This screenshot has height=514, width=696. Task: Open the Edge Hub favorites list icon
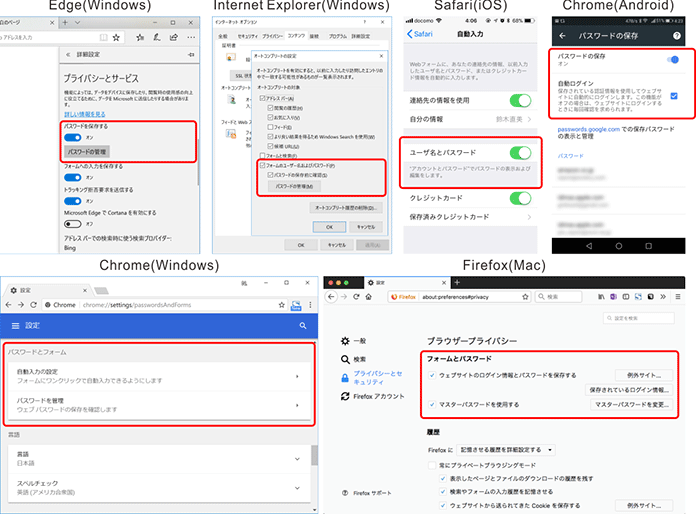[x=140, y=38]
